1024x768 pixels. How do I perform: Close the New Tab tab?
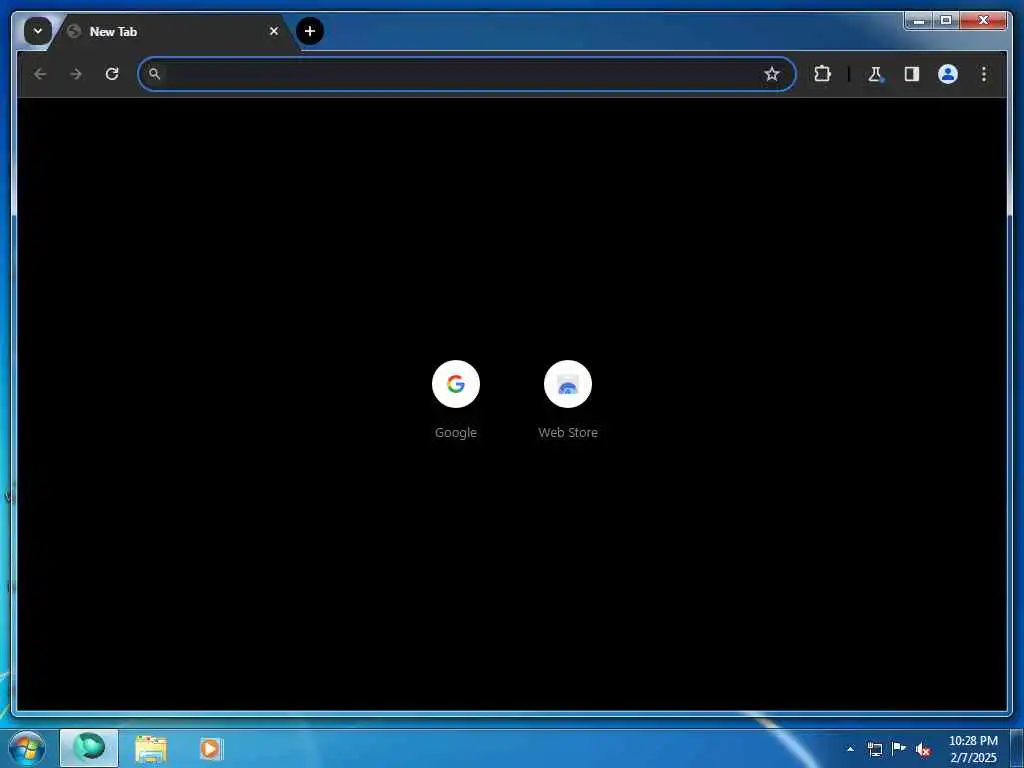[x=274, y=31]
